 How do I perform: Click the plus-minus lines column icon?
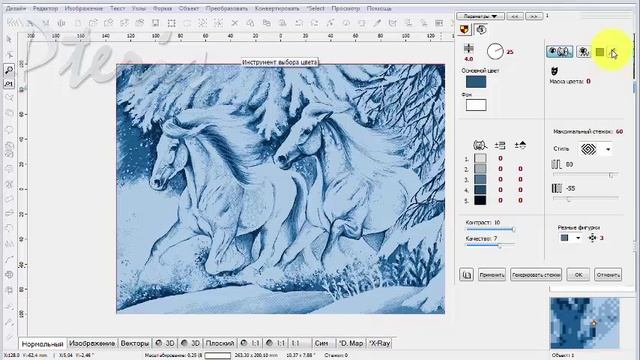500,145
